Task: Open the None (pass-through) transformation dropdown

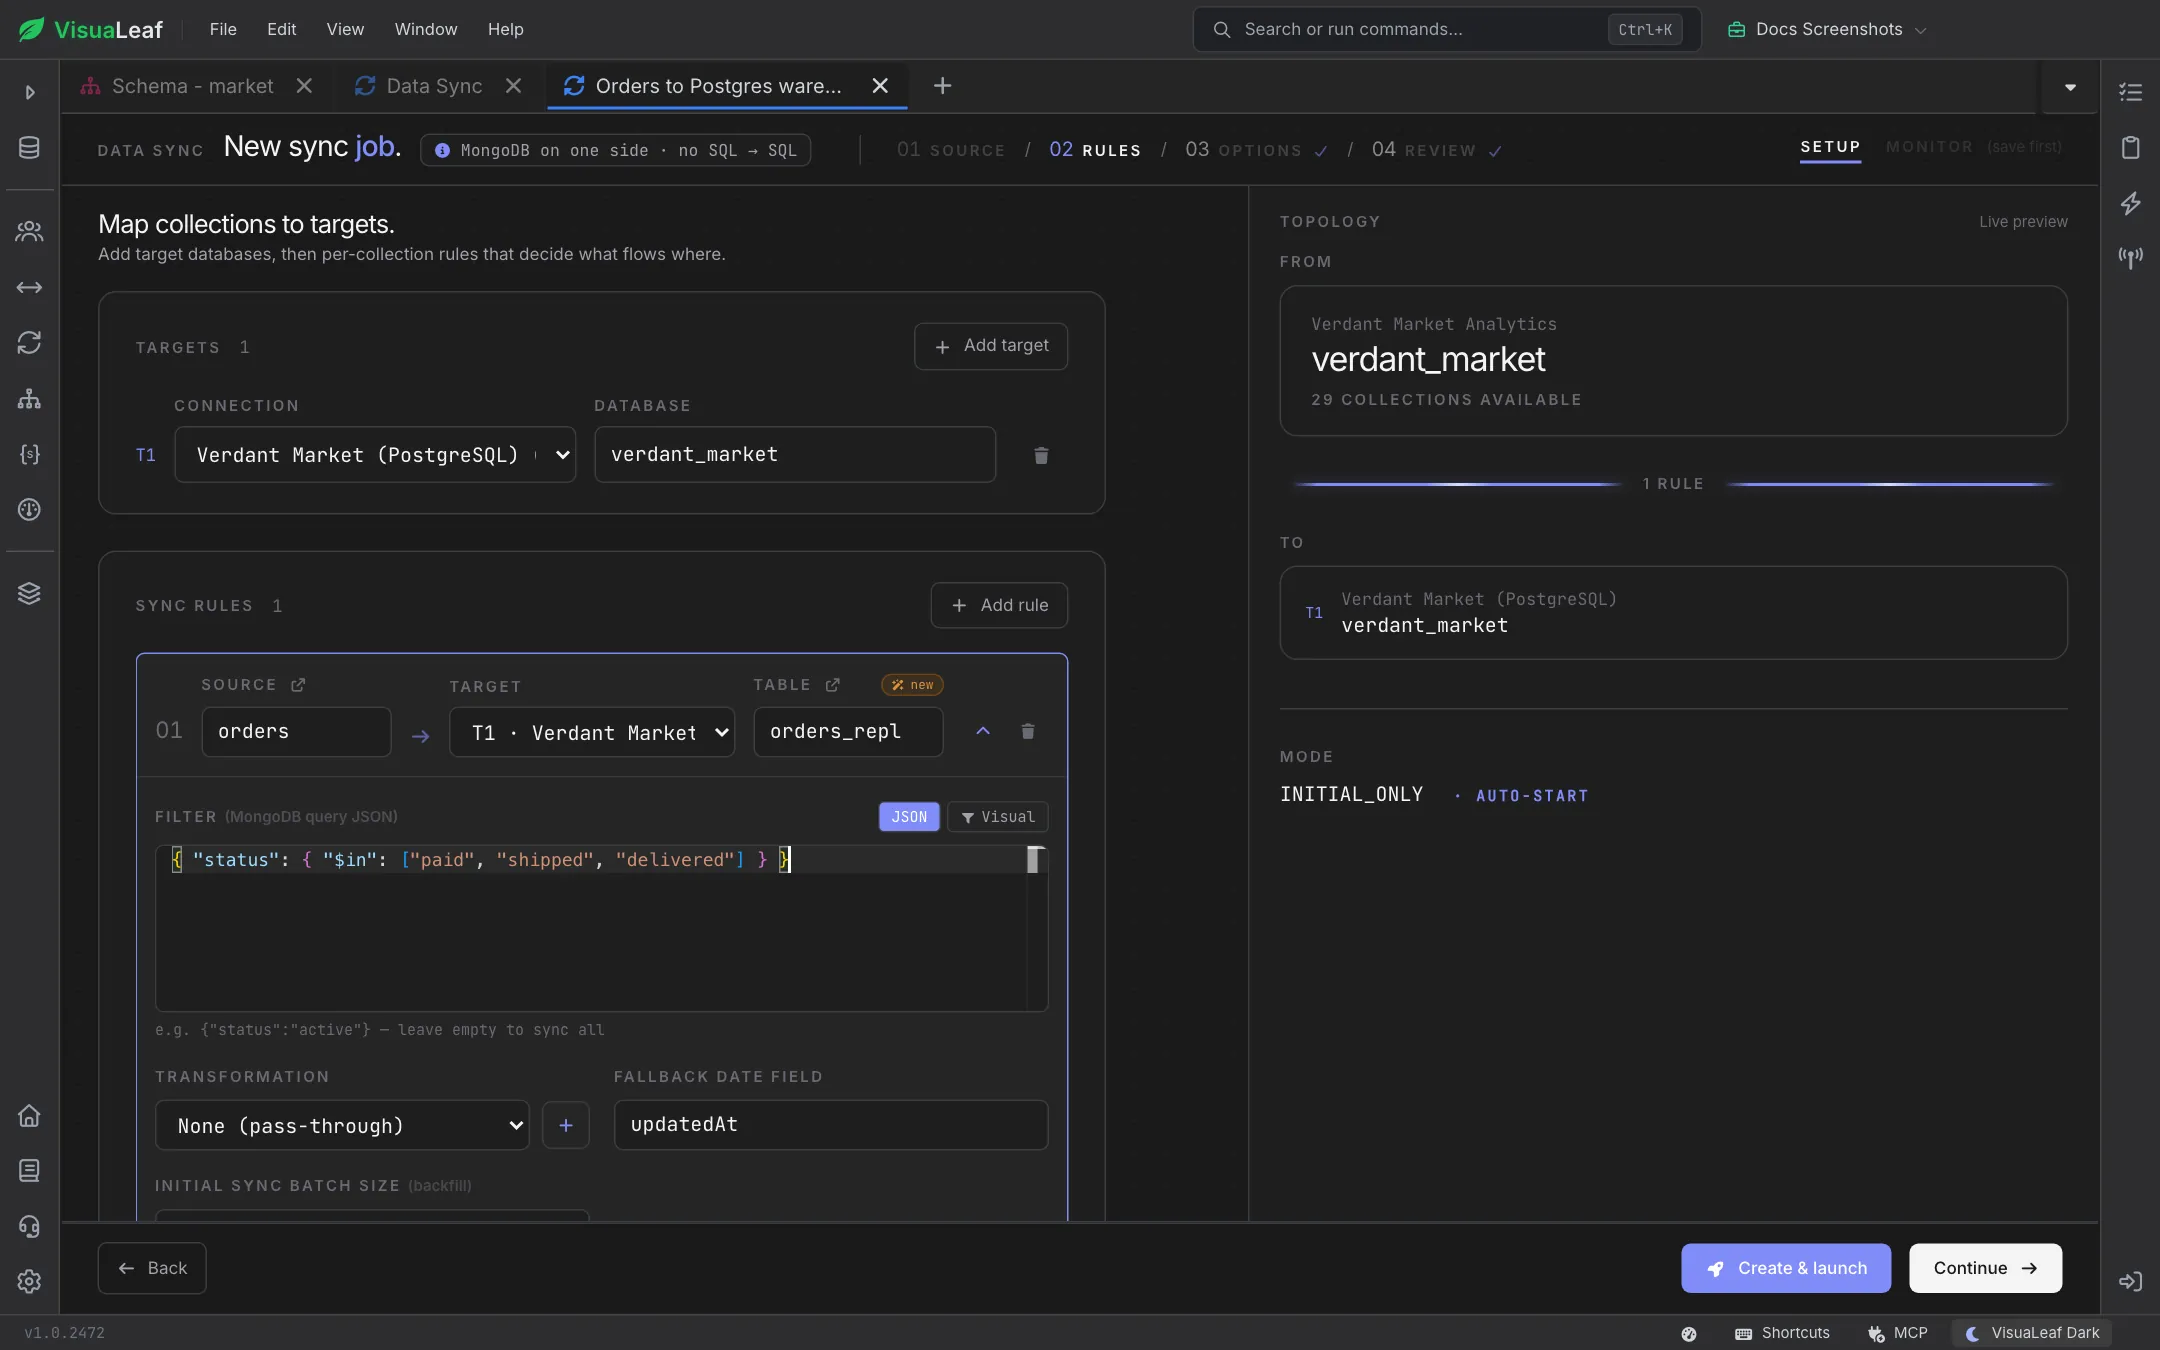Action: coord(342,1126)
